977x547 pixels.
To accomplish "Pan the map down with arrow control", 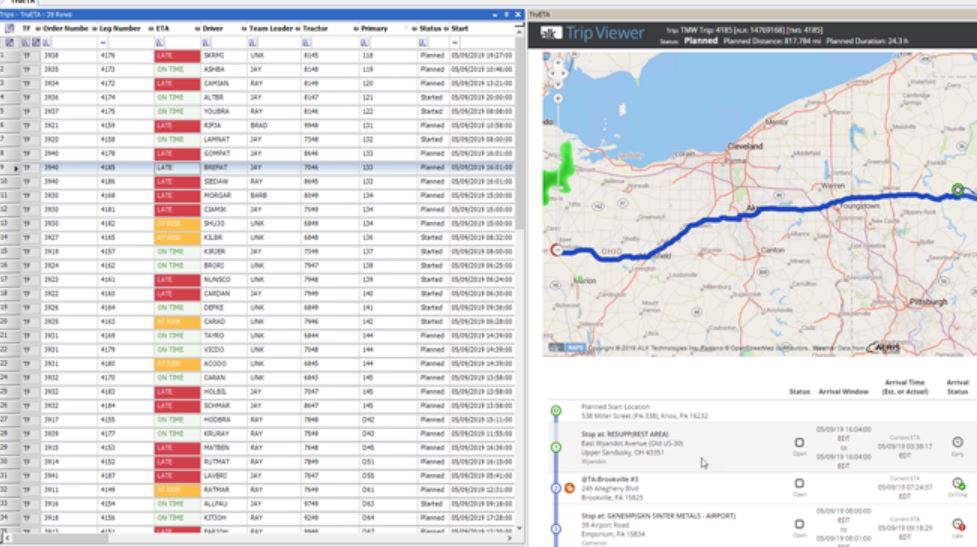I will click(558, 84).
